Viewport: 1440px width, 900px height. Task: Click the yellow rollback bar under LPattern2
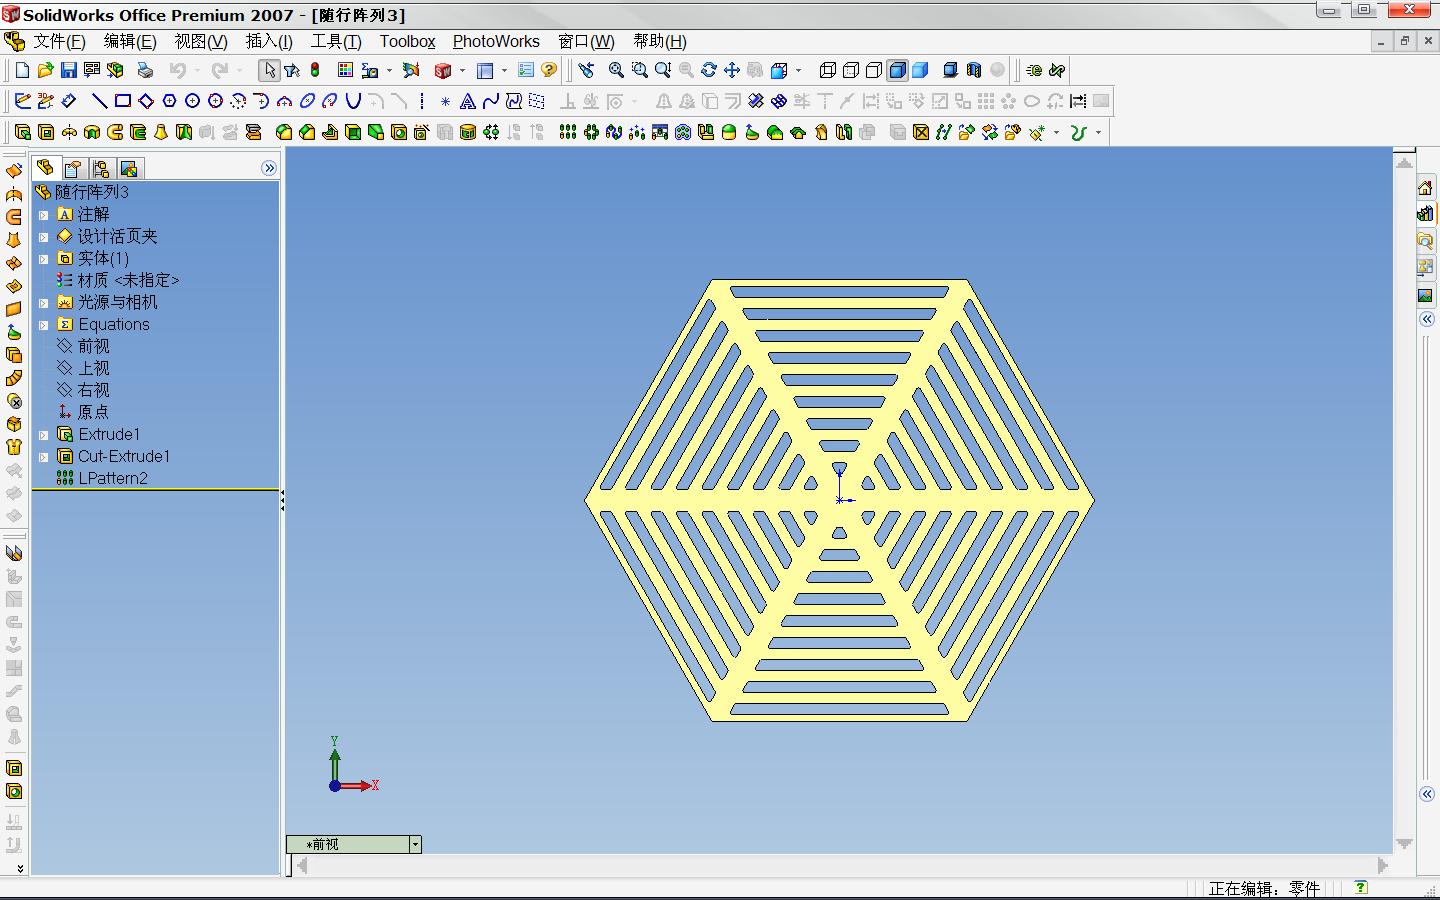155,490
